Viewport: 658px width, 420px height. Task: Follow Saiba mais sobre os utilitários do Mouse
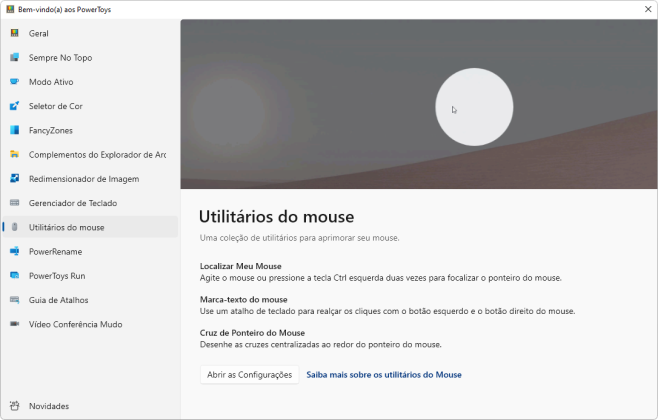click(x=384, y=375)
